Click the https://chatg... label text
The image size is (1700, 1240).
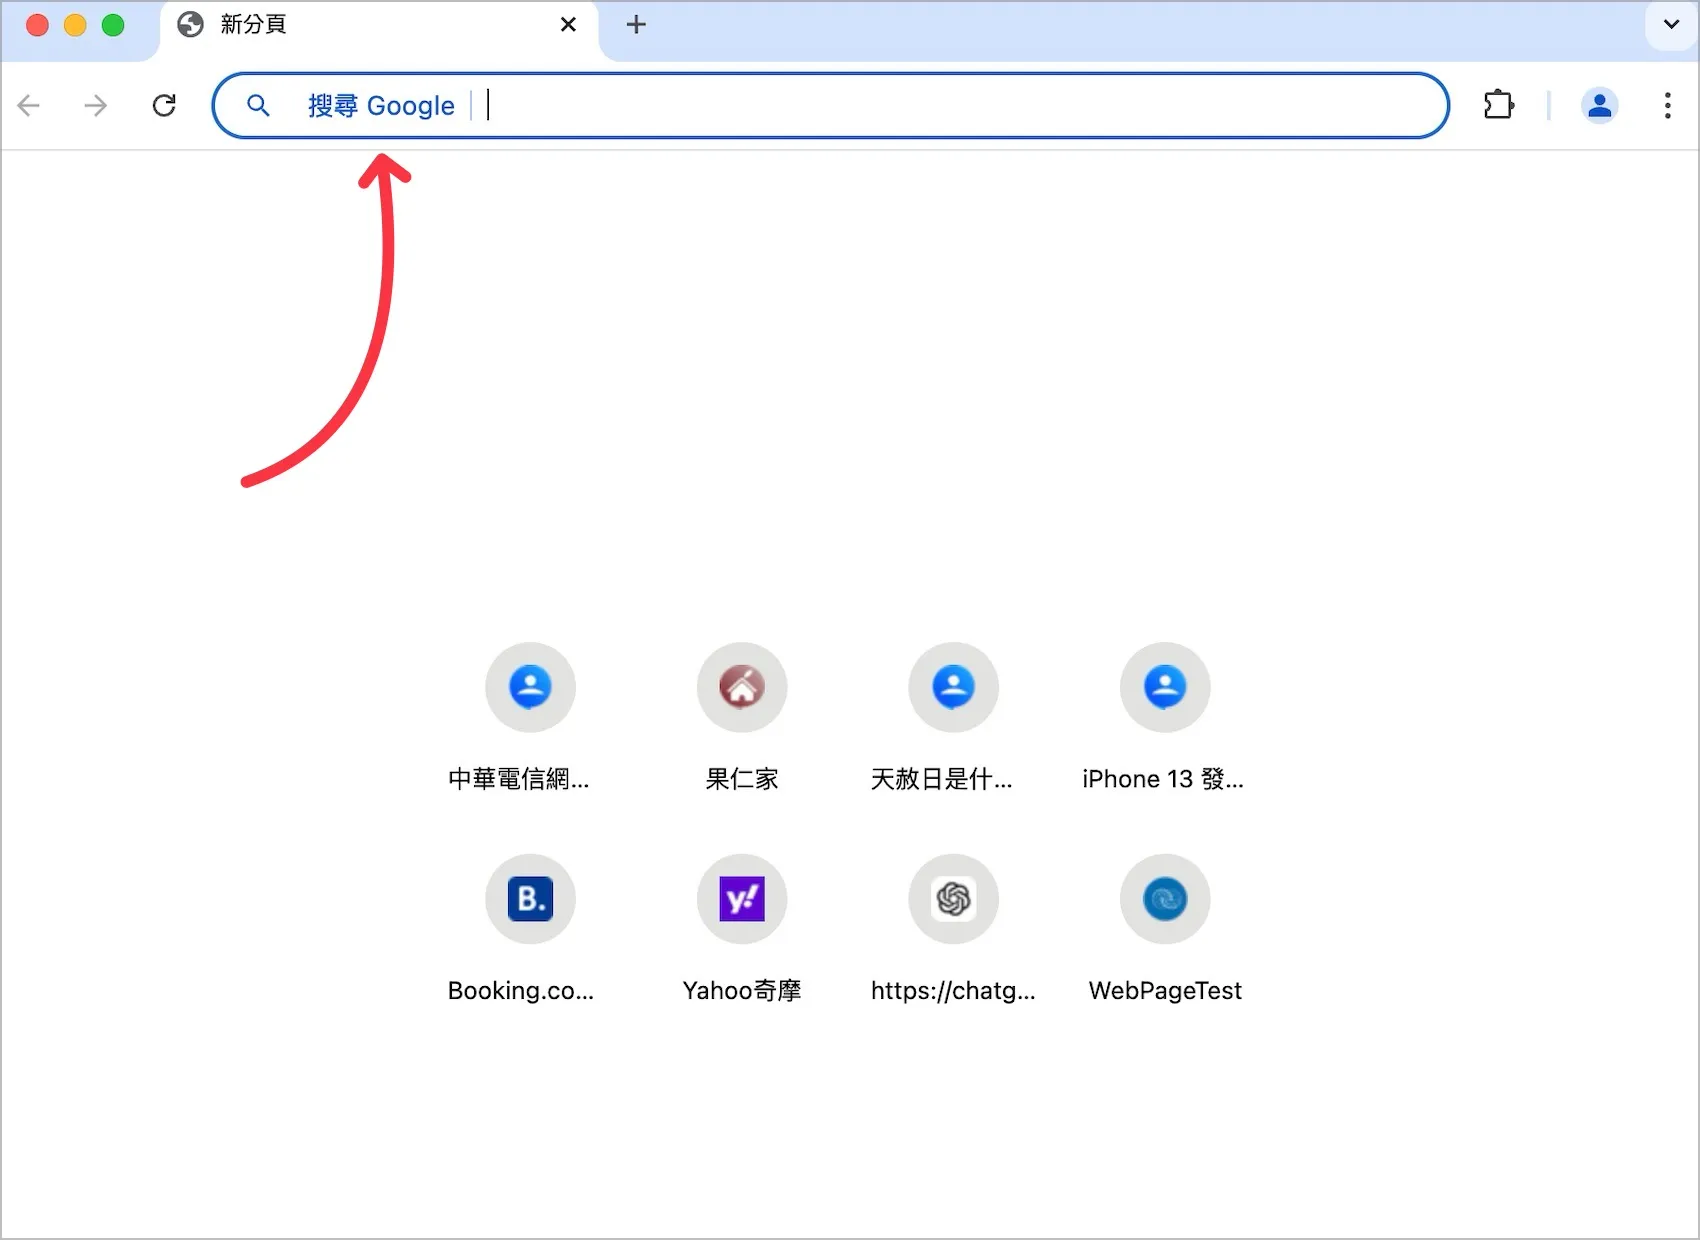pos(953,991)
